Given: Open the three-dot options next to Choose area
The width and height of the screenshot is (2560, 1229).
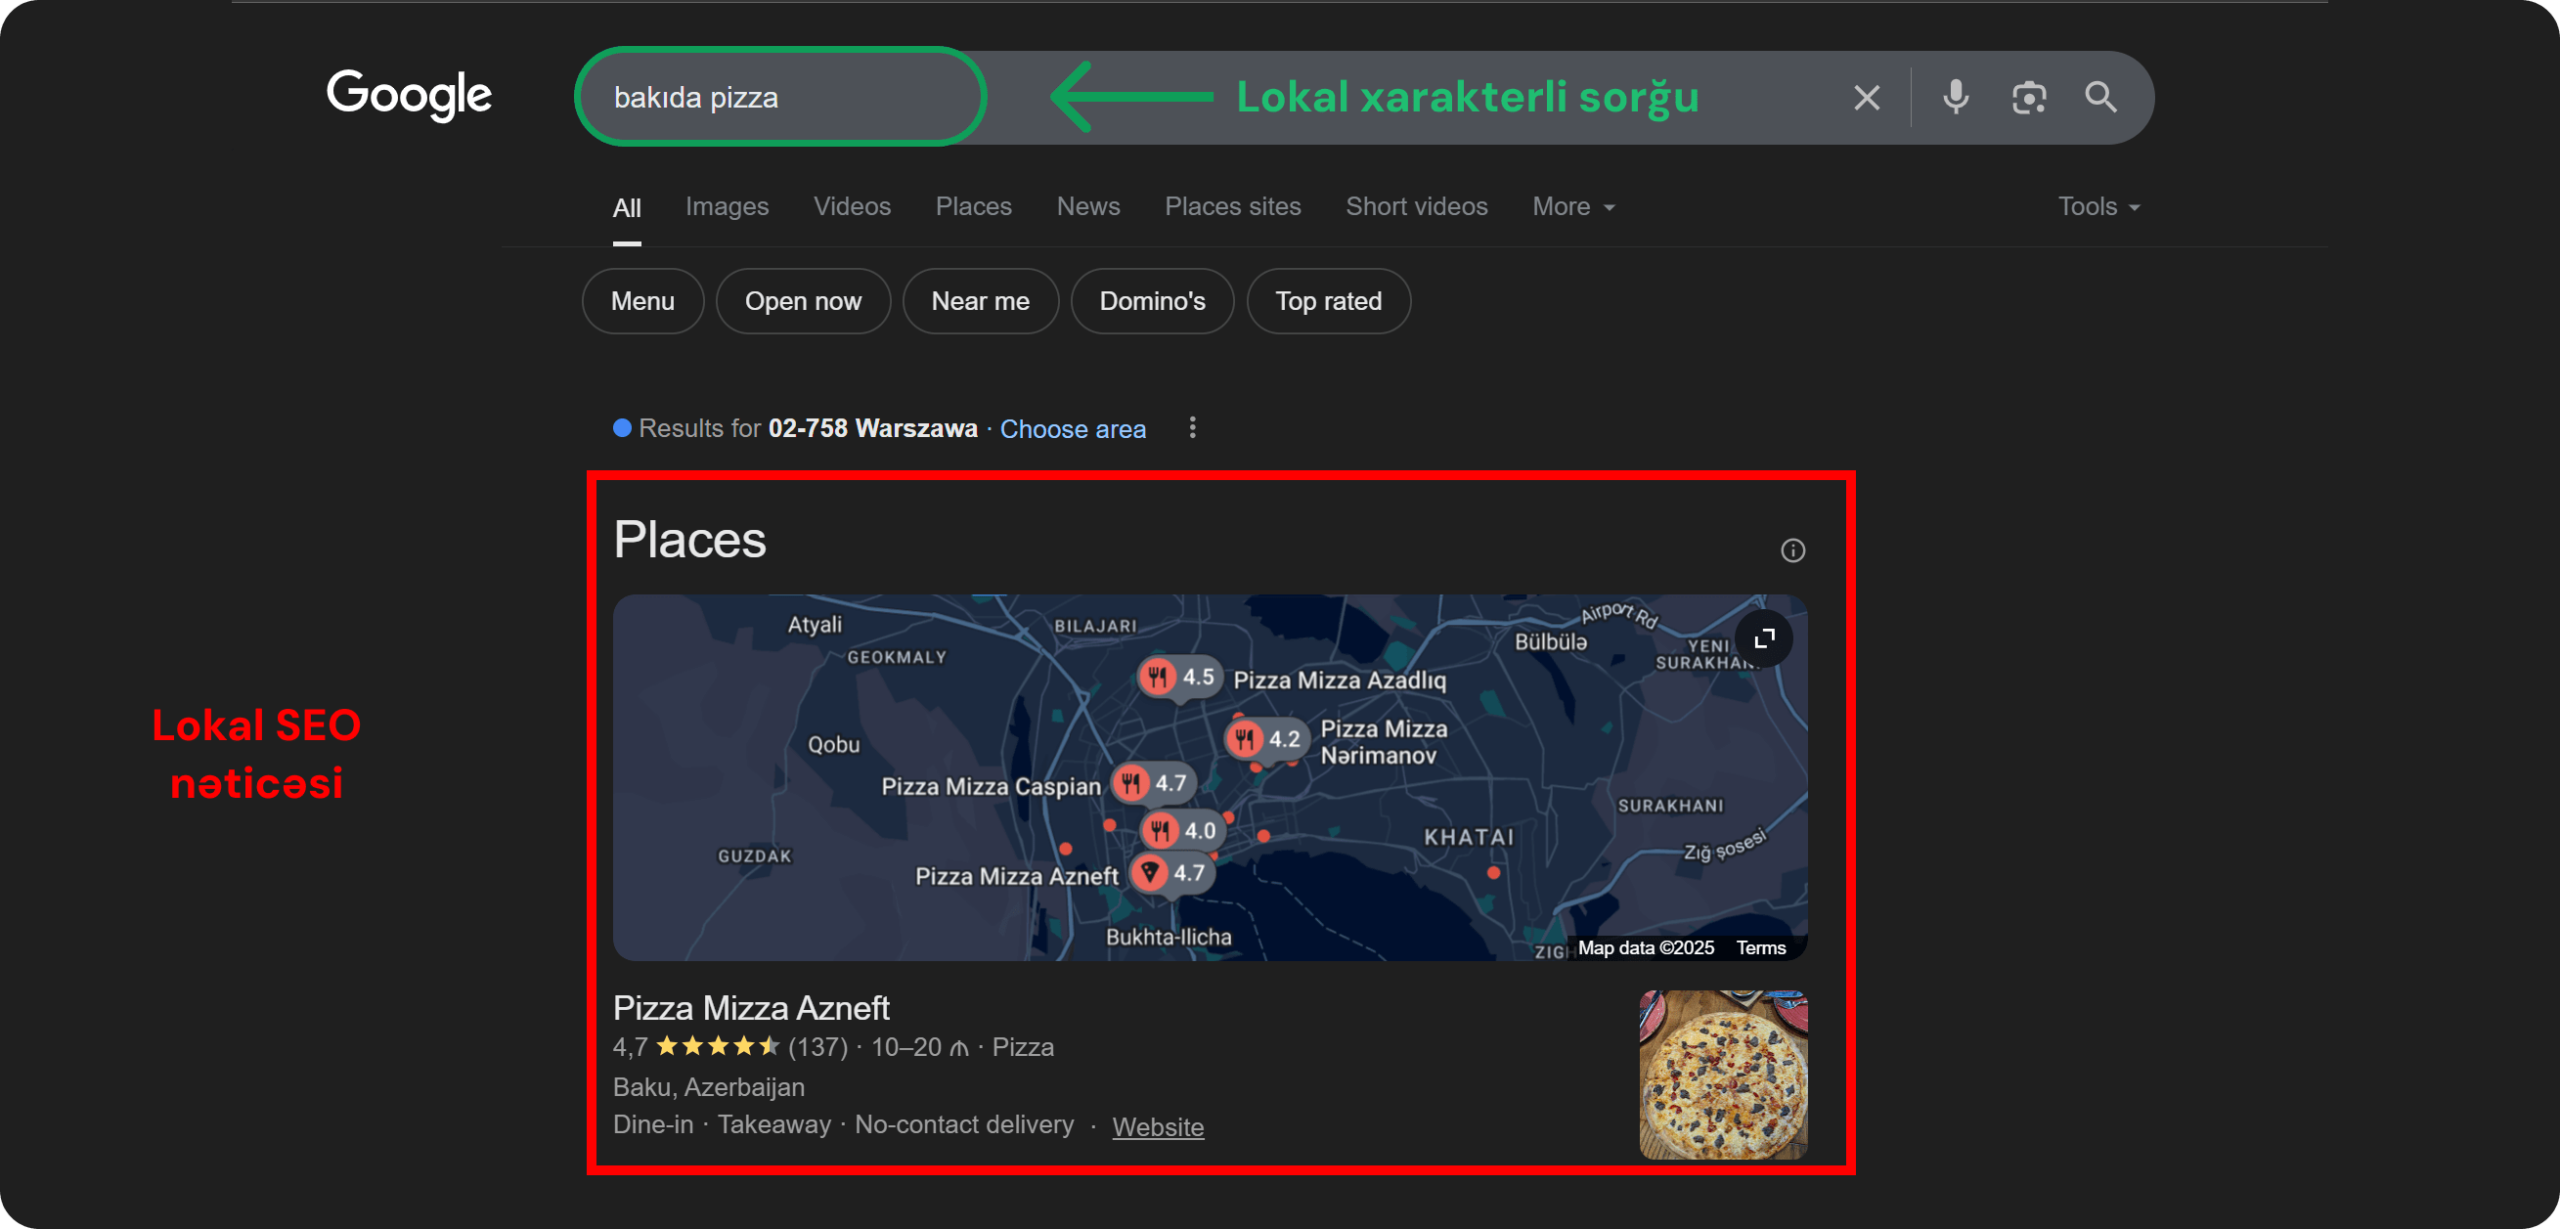Looking at the screenshot, I should [x=1192, y=428].
